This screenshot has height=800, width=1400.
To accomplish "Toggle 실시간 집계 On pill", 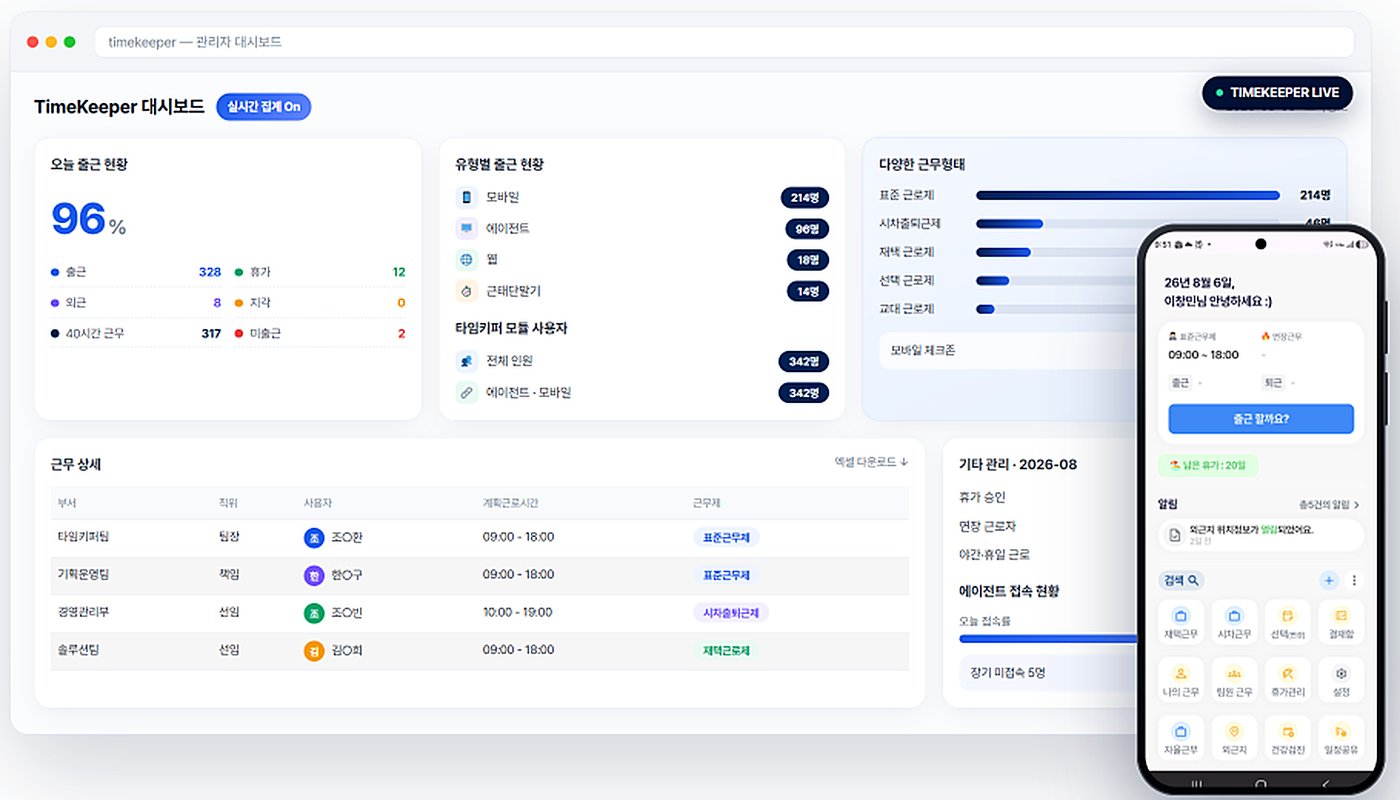I will point(264,107).
